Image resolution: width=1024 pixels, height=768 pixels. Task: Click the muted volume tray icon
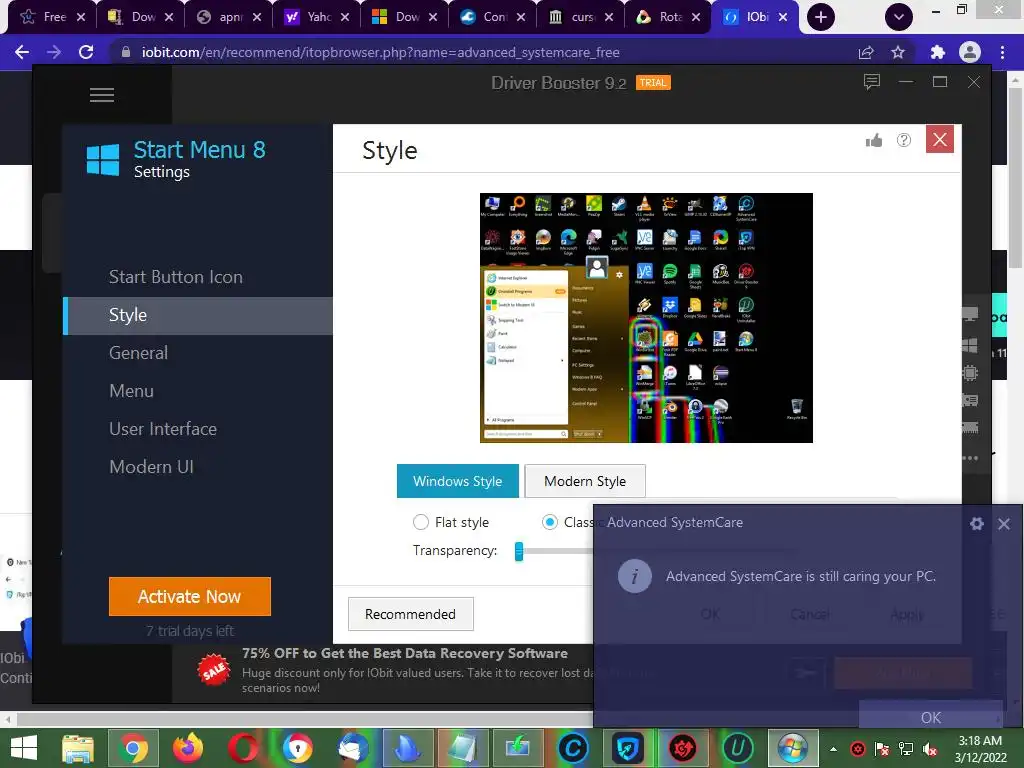pyautogui.click(x=930, y=749)
